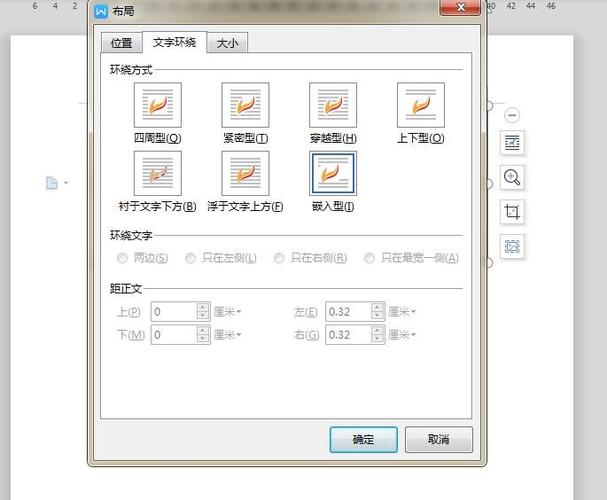Decrease the 右(G) distance spinner

pyautogui.click(x=377, y=339)
